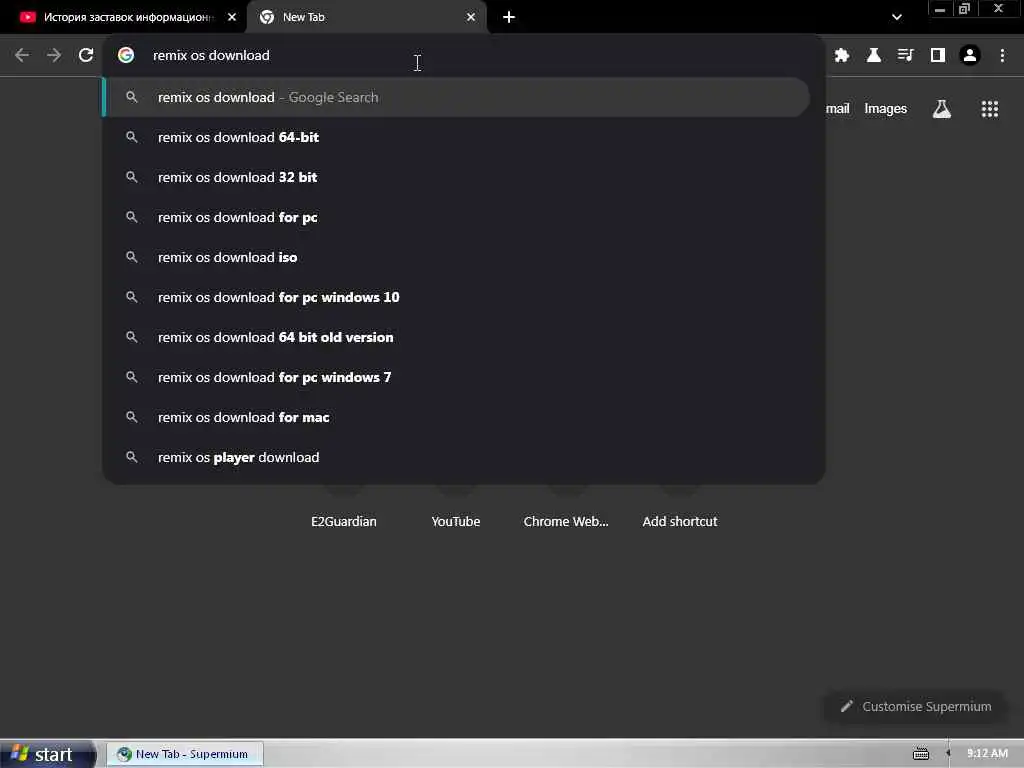Choose remix os download Google Search suggestion

pyautogui.click(x=457, y=97)
